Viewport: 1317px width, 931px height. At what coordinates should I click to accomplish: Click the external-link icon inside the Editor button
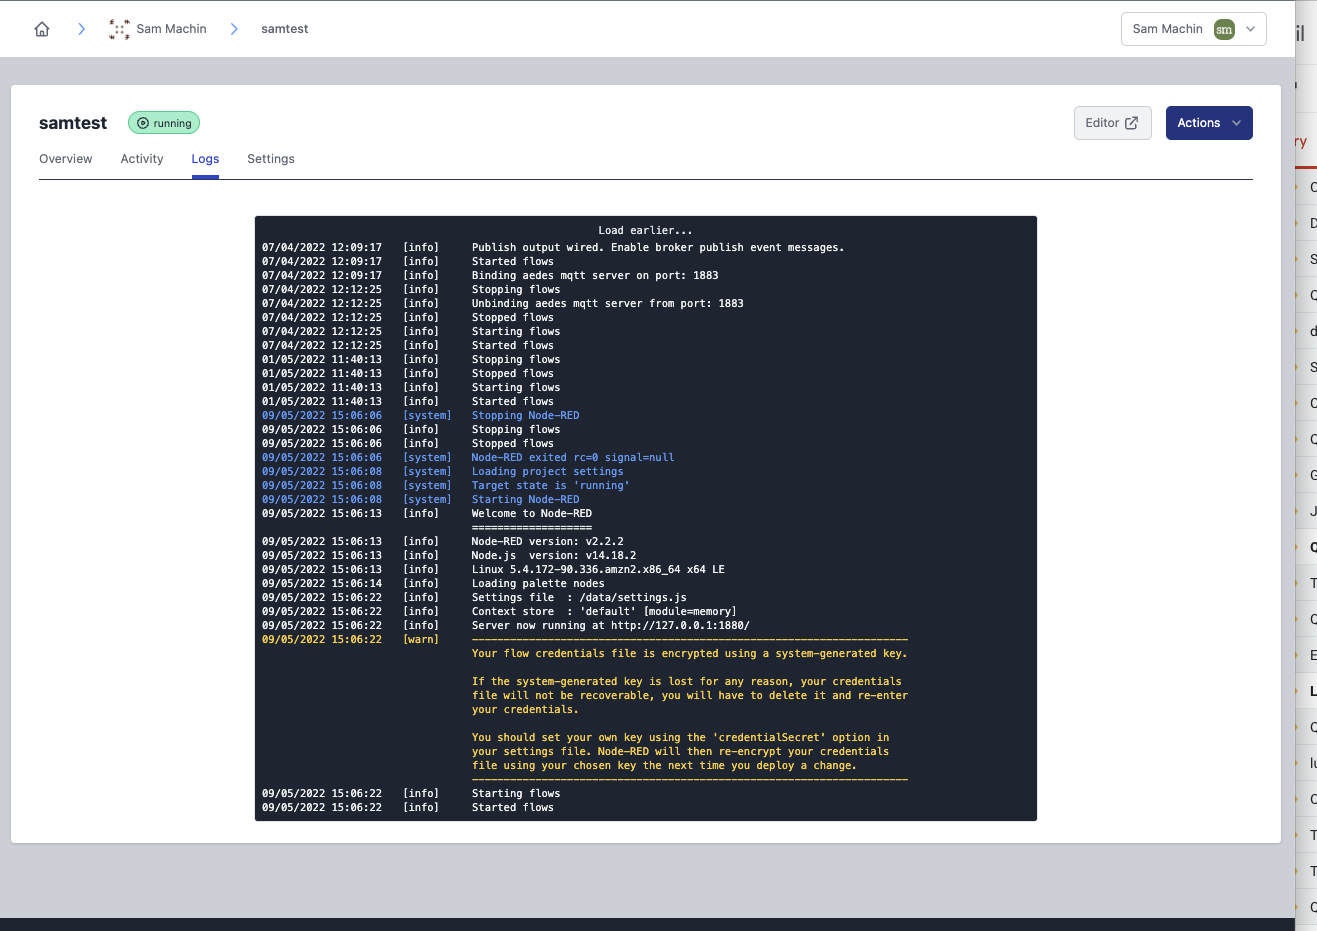pyautogui.click(x=1131, y=122)
